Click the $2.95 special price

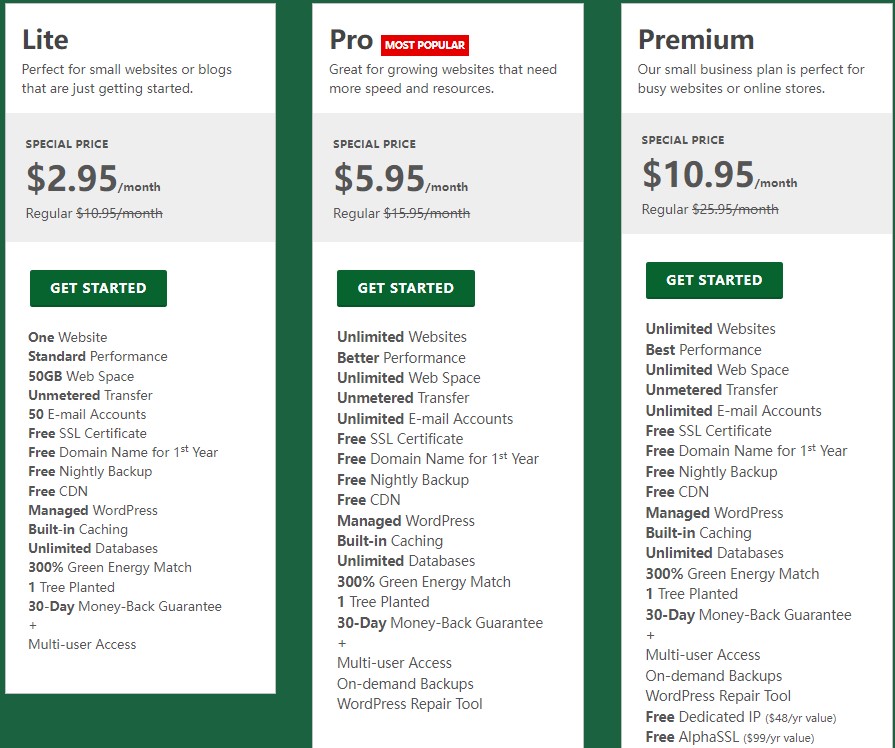[72, 178]
